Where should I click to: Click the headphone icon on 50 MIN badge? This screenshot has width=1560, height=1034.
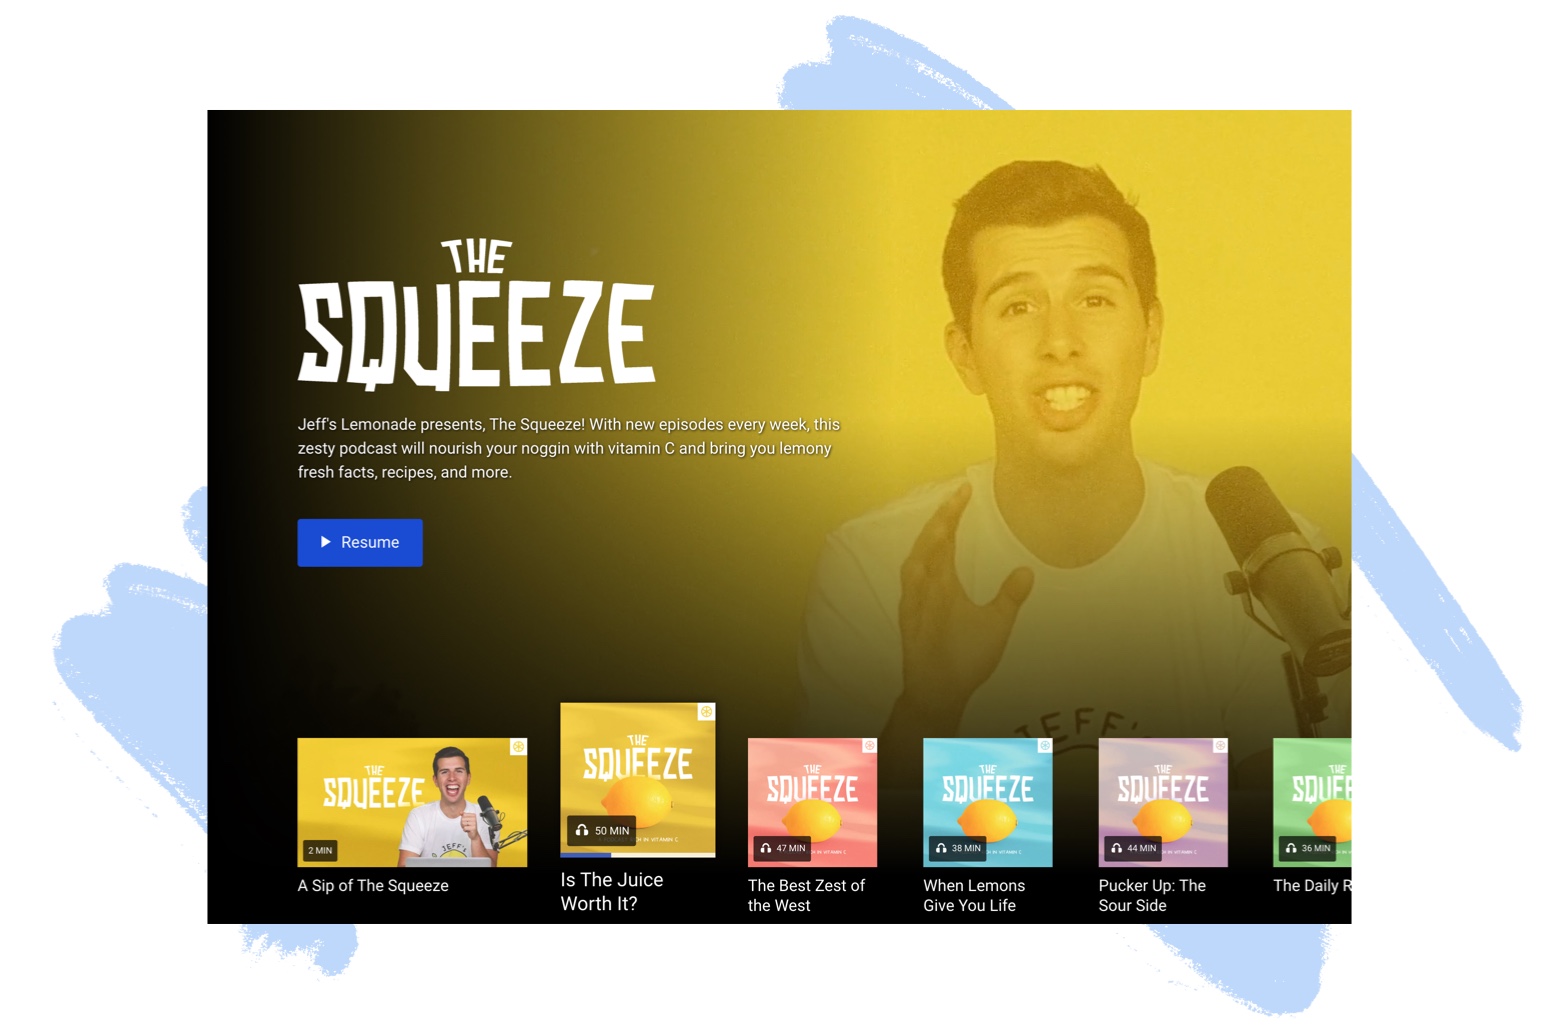click(x=582, y=830)
